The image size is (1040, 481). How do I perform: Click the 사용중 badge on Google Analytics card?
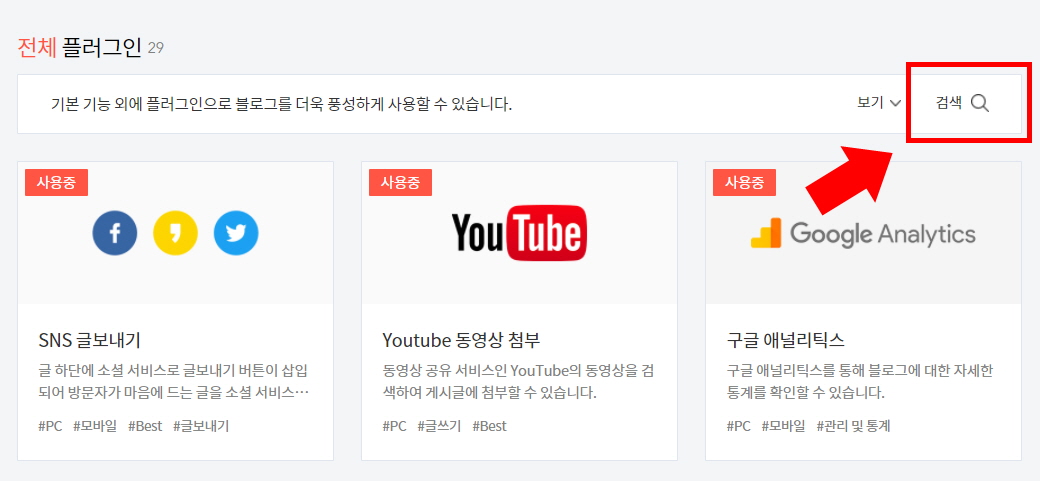coord(744,182)
